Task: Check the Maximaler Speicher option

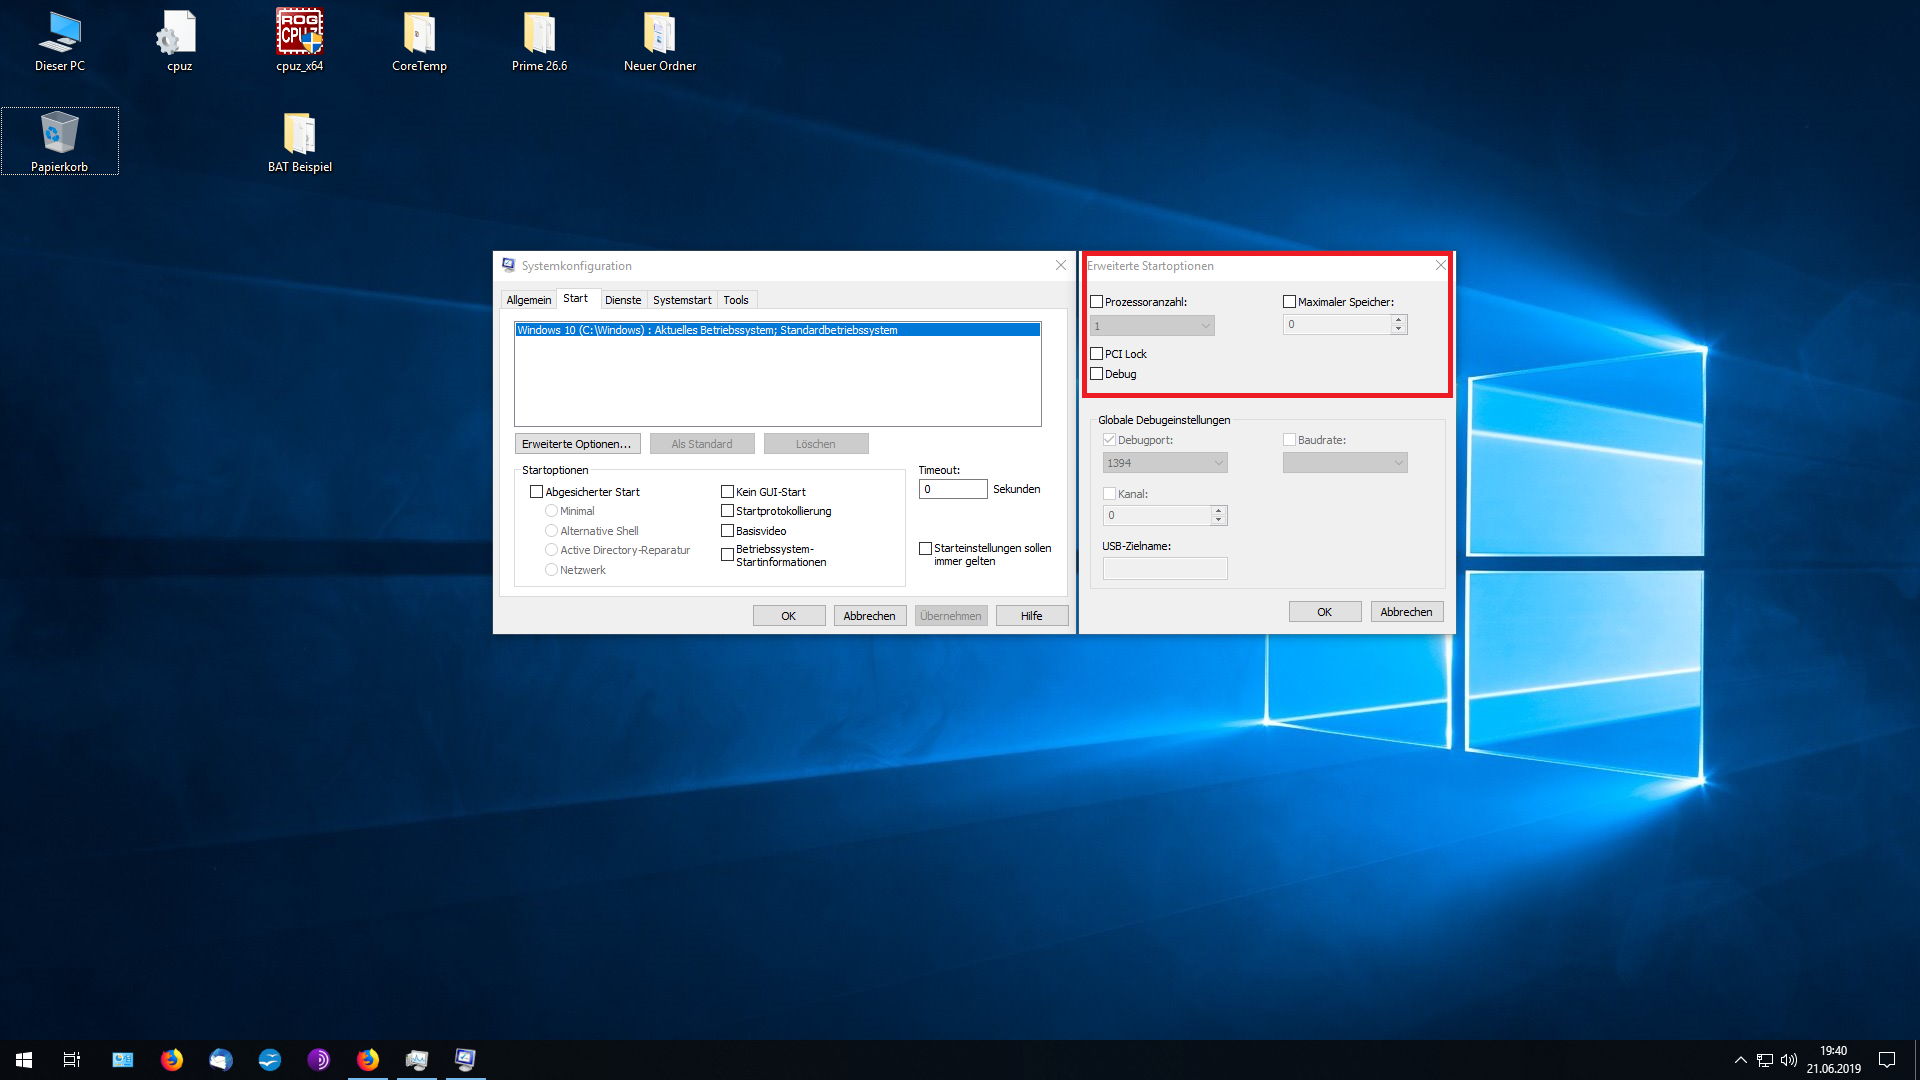Action: tap(1289, 302)
